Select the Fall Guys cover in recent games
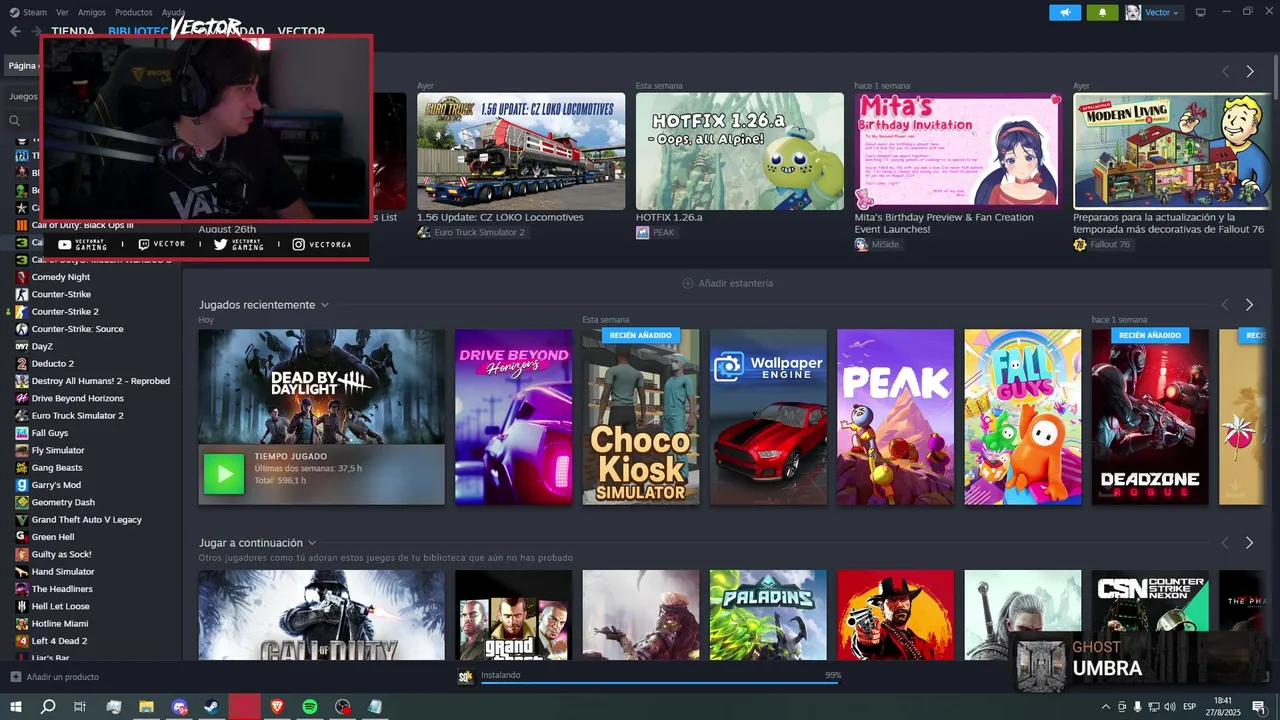 point(1023,417)
